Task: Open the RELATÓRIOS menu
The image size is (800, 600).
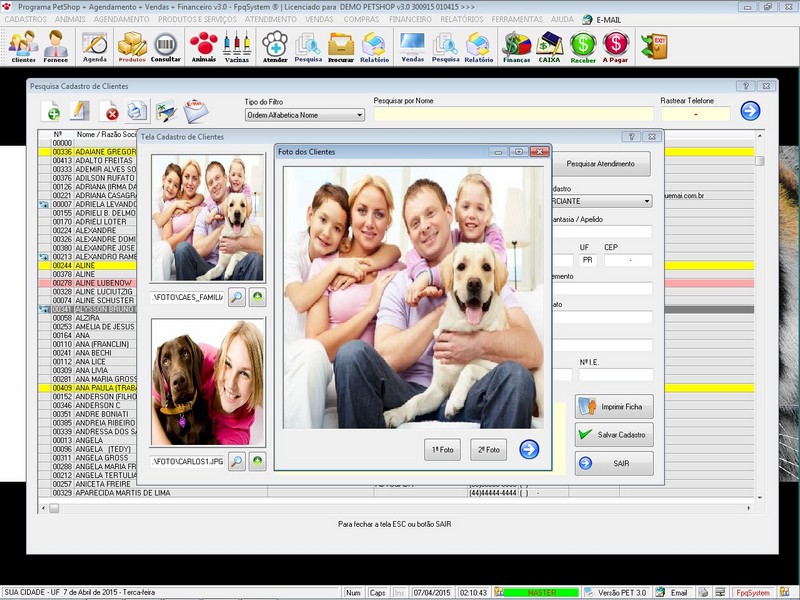Action: coord(462,19)
